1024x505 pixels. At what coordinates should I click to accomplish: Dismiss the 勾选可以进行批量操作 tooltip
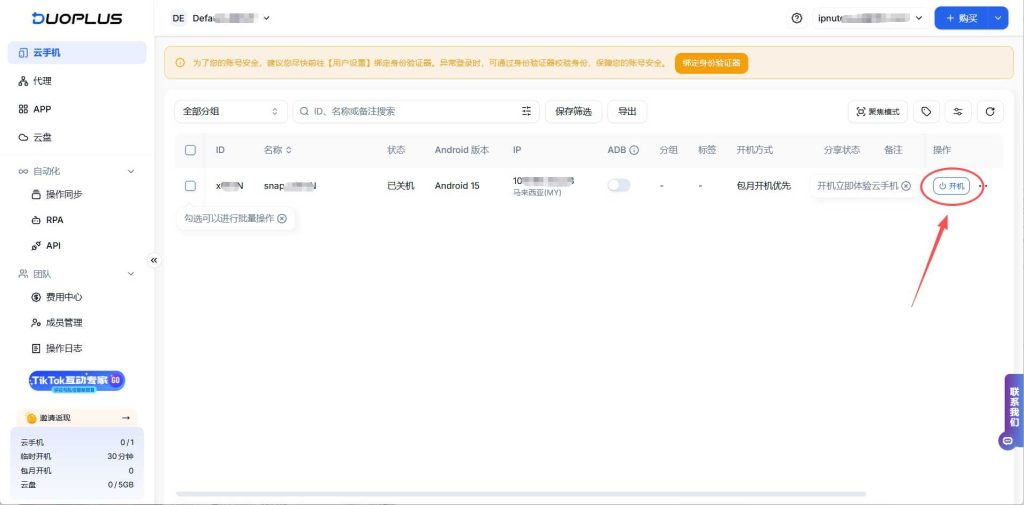tap(282, 218)
